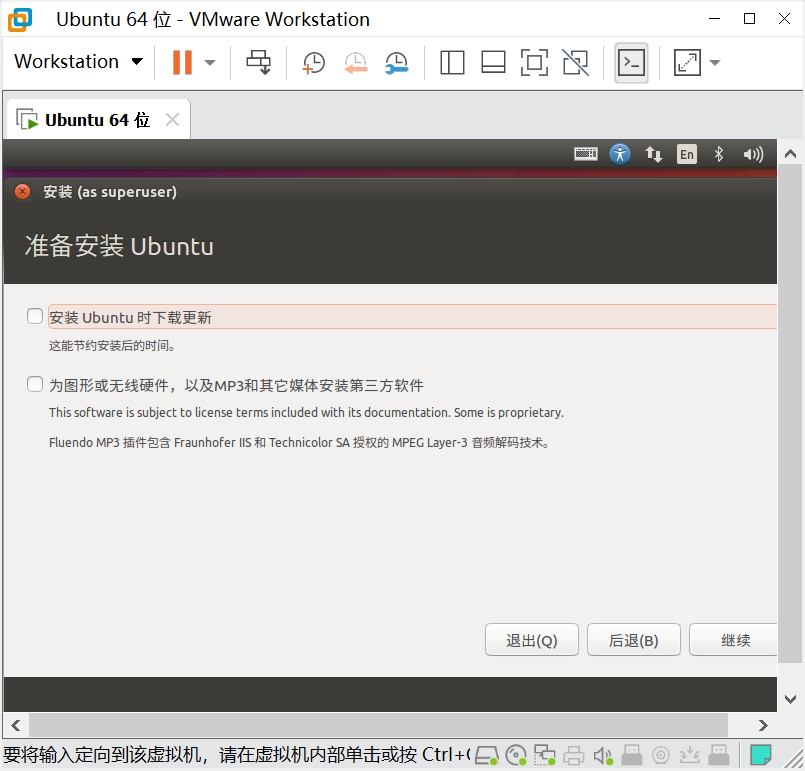The height and width of the screenshot is (771, 805).
Task: Toggle the thumbnail bar view
Action: [x=493, y=63]
